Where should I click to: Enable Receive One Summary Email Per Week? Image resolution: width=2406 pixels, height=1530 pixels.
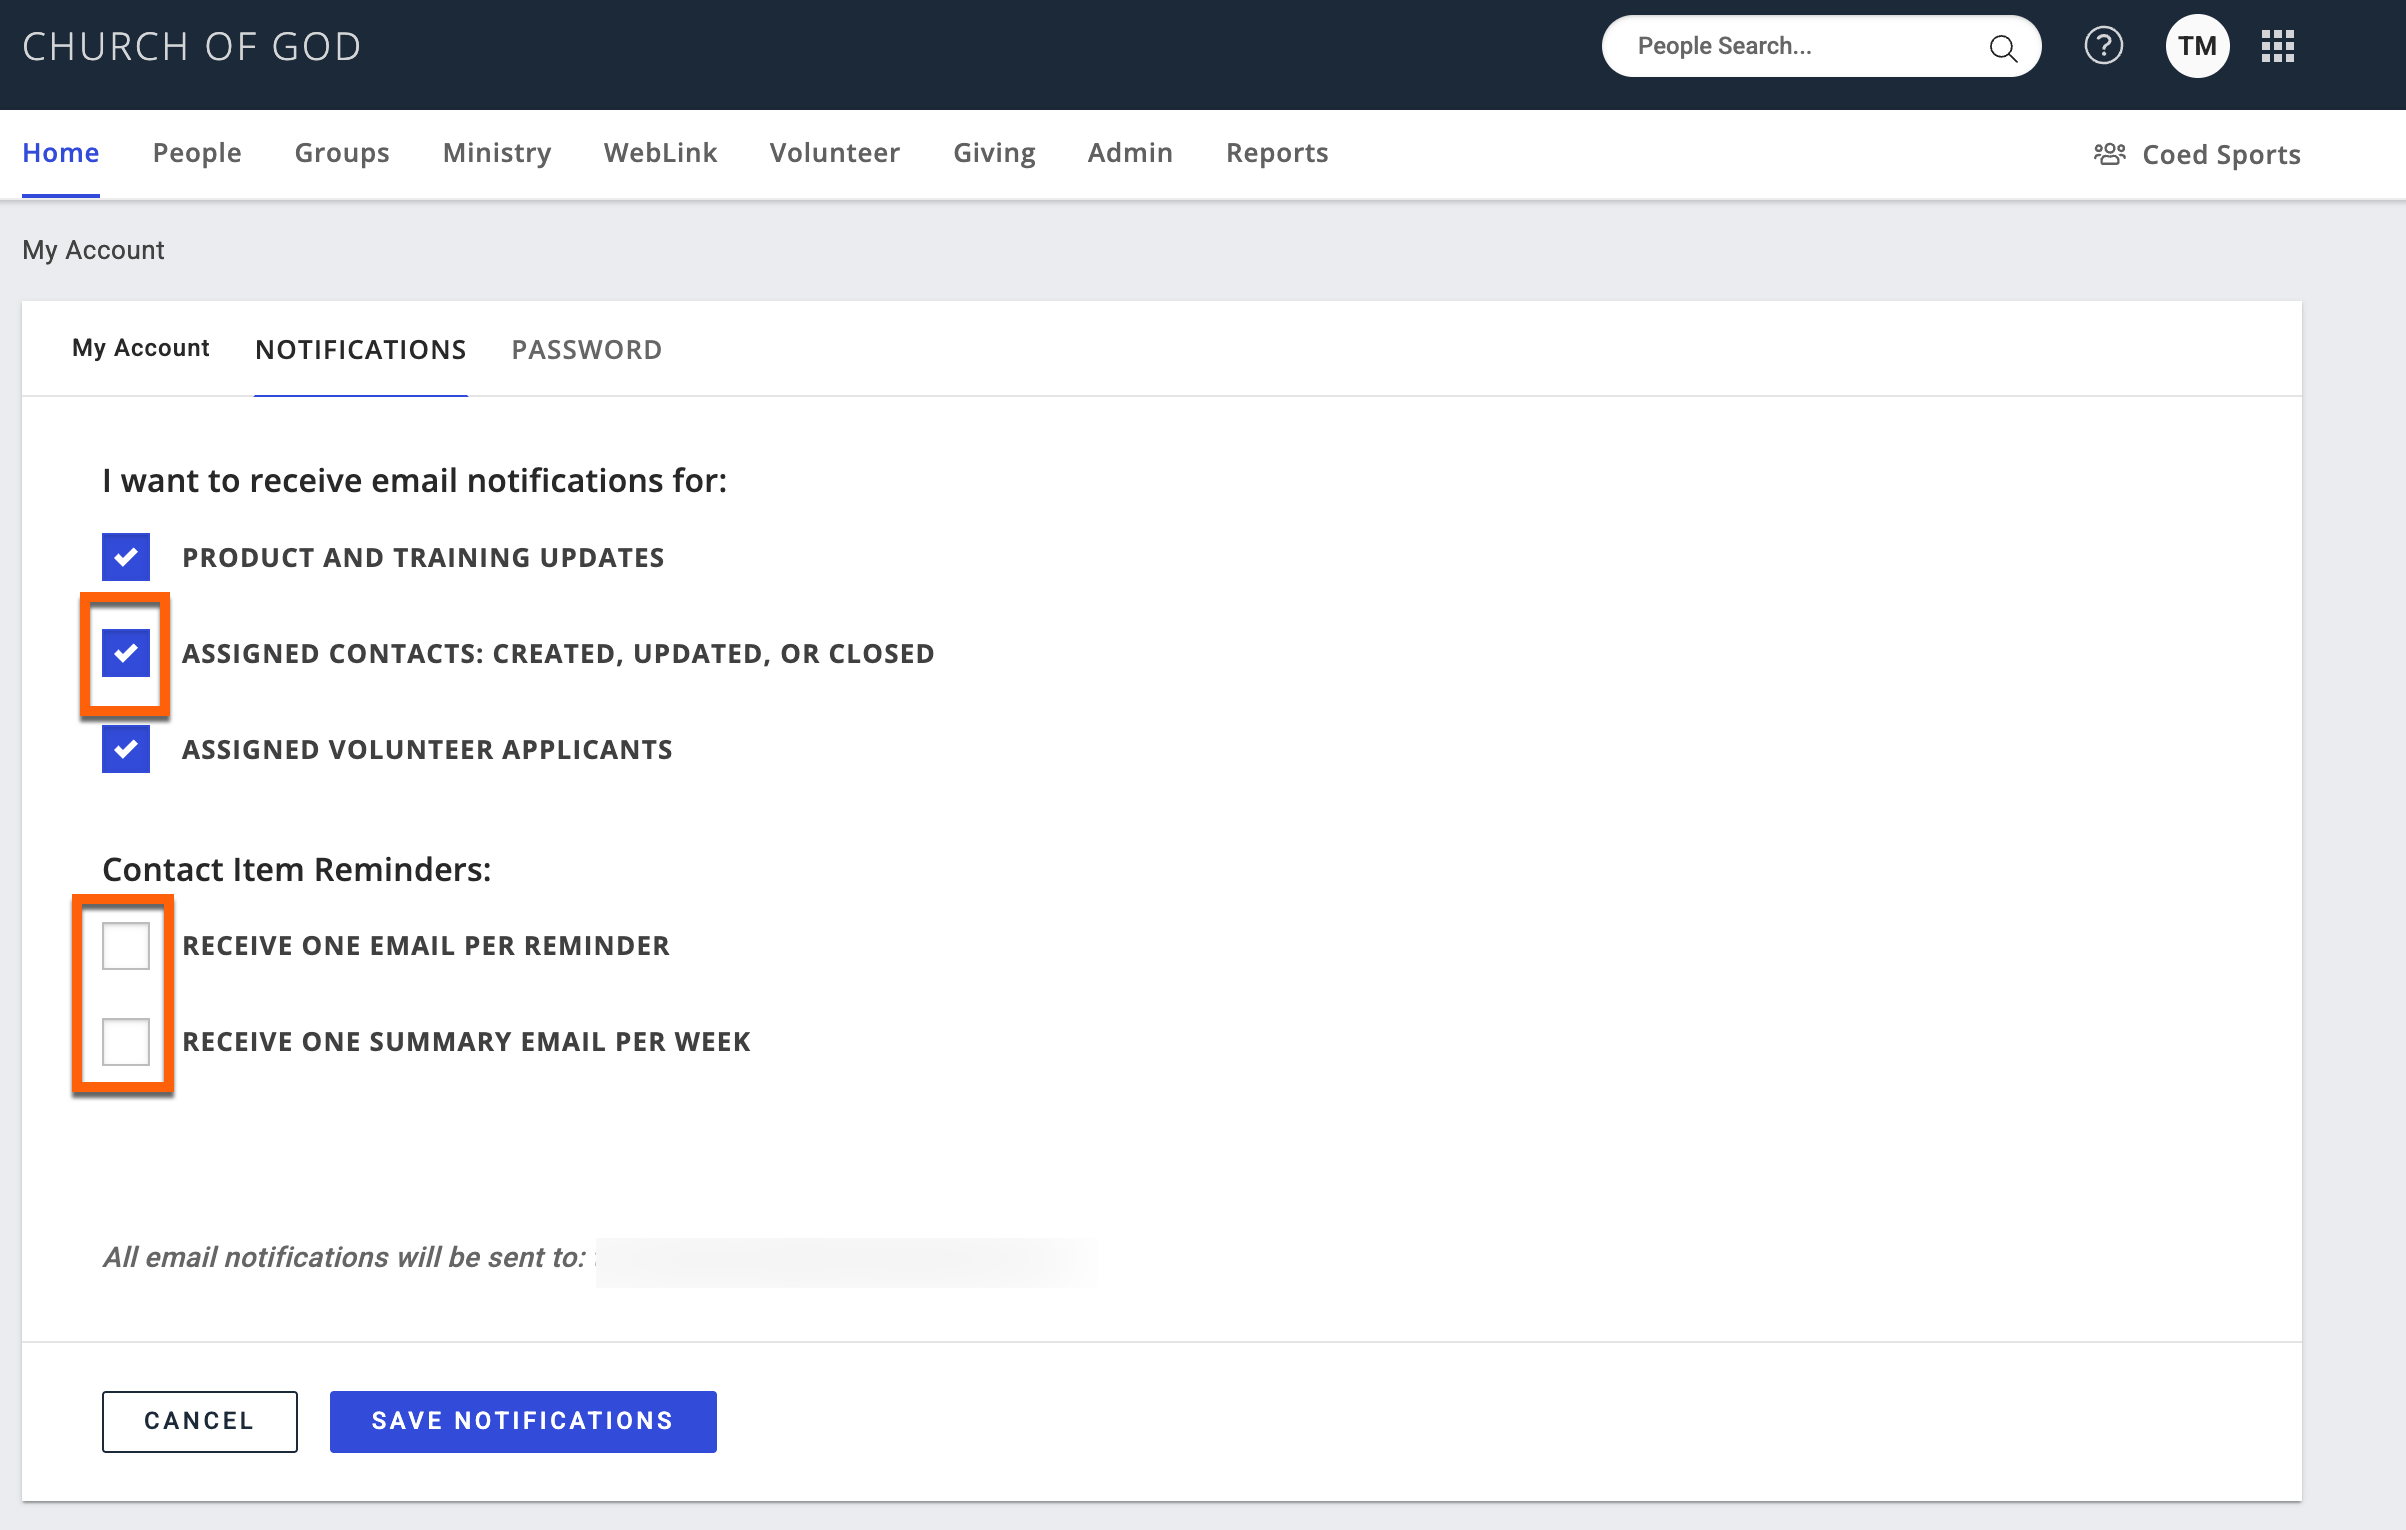pos(126,1041)
